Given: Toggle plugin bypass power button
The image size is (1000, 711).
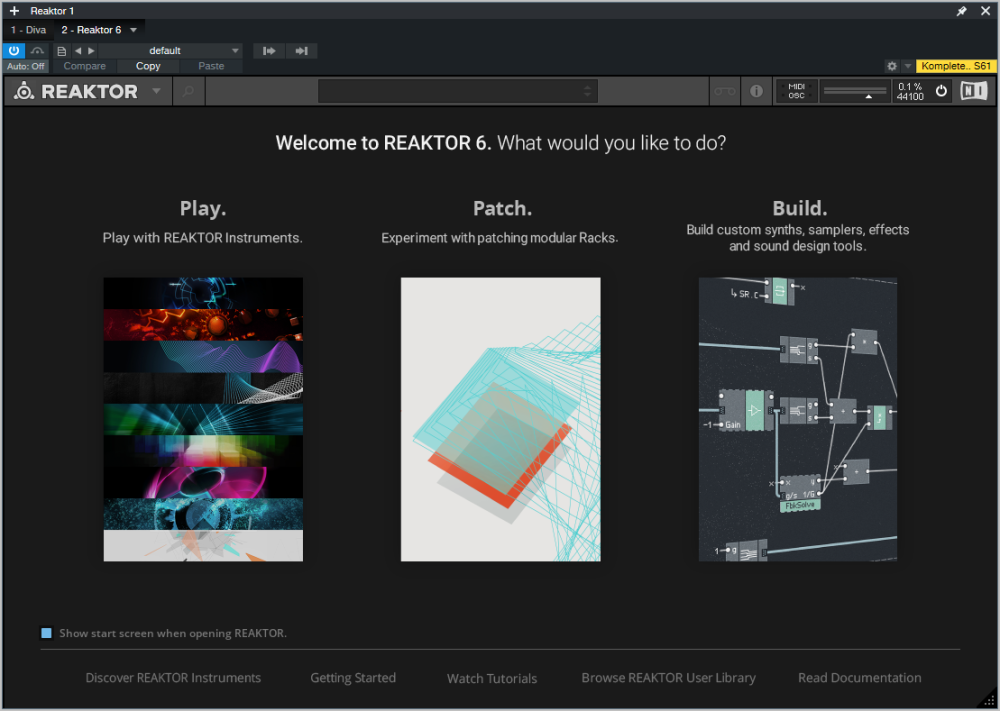Looking at the screenshot, I should pyautogui.click(x=14, y=51).
